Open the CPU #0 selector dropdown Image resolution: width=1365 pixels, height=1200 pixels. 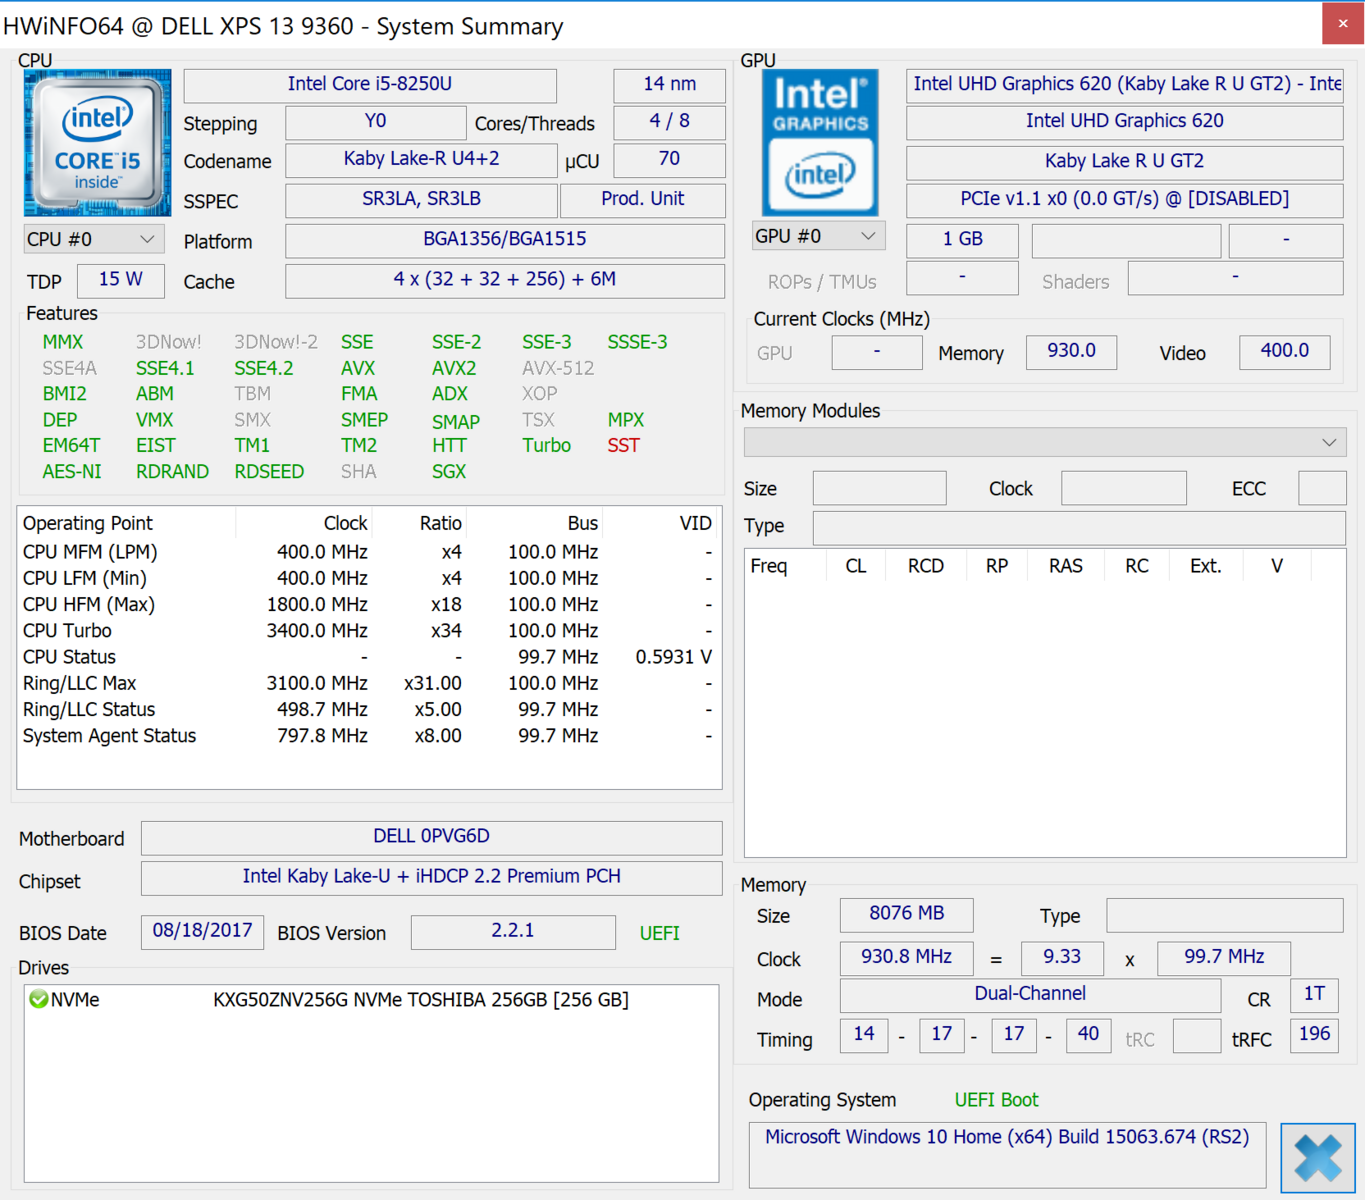point(94,239)
